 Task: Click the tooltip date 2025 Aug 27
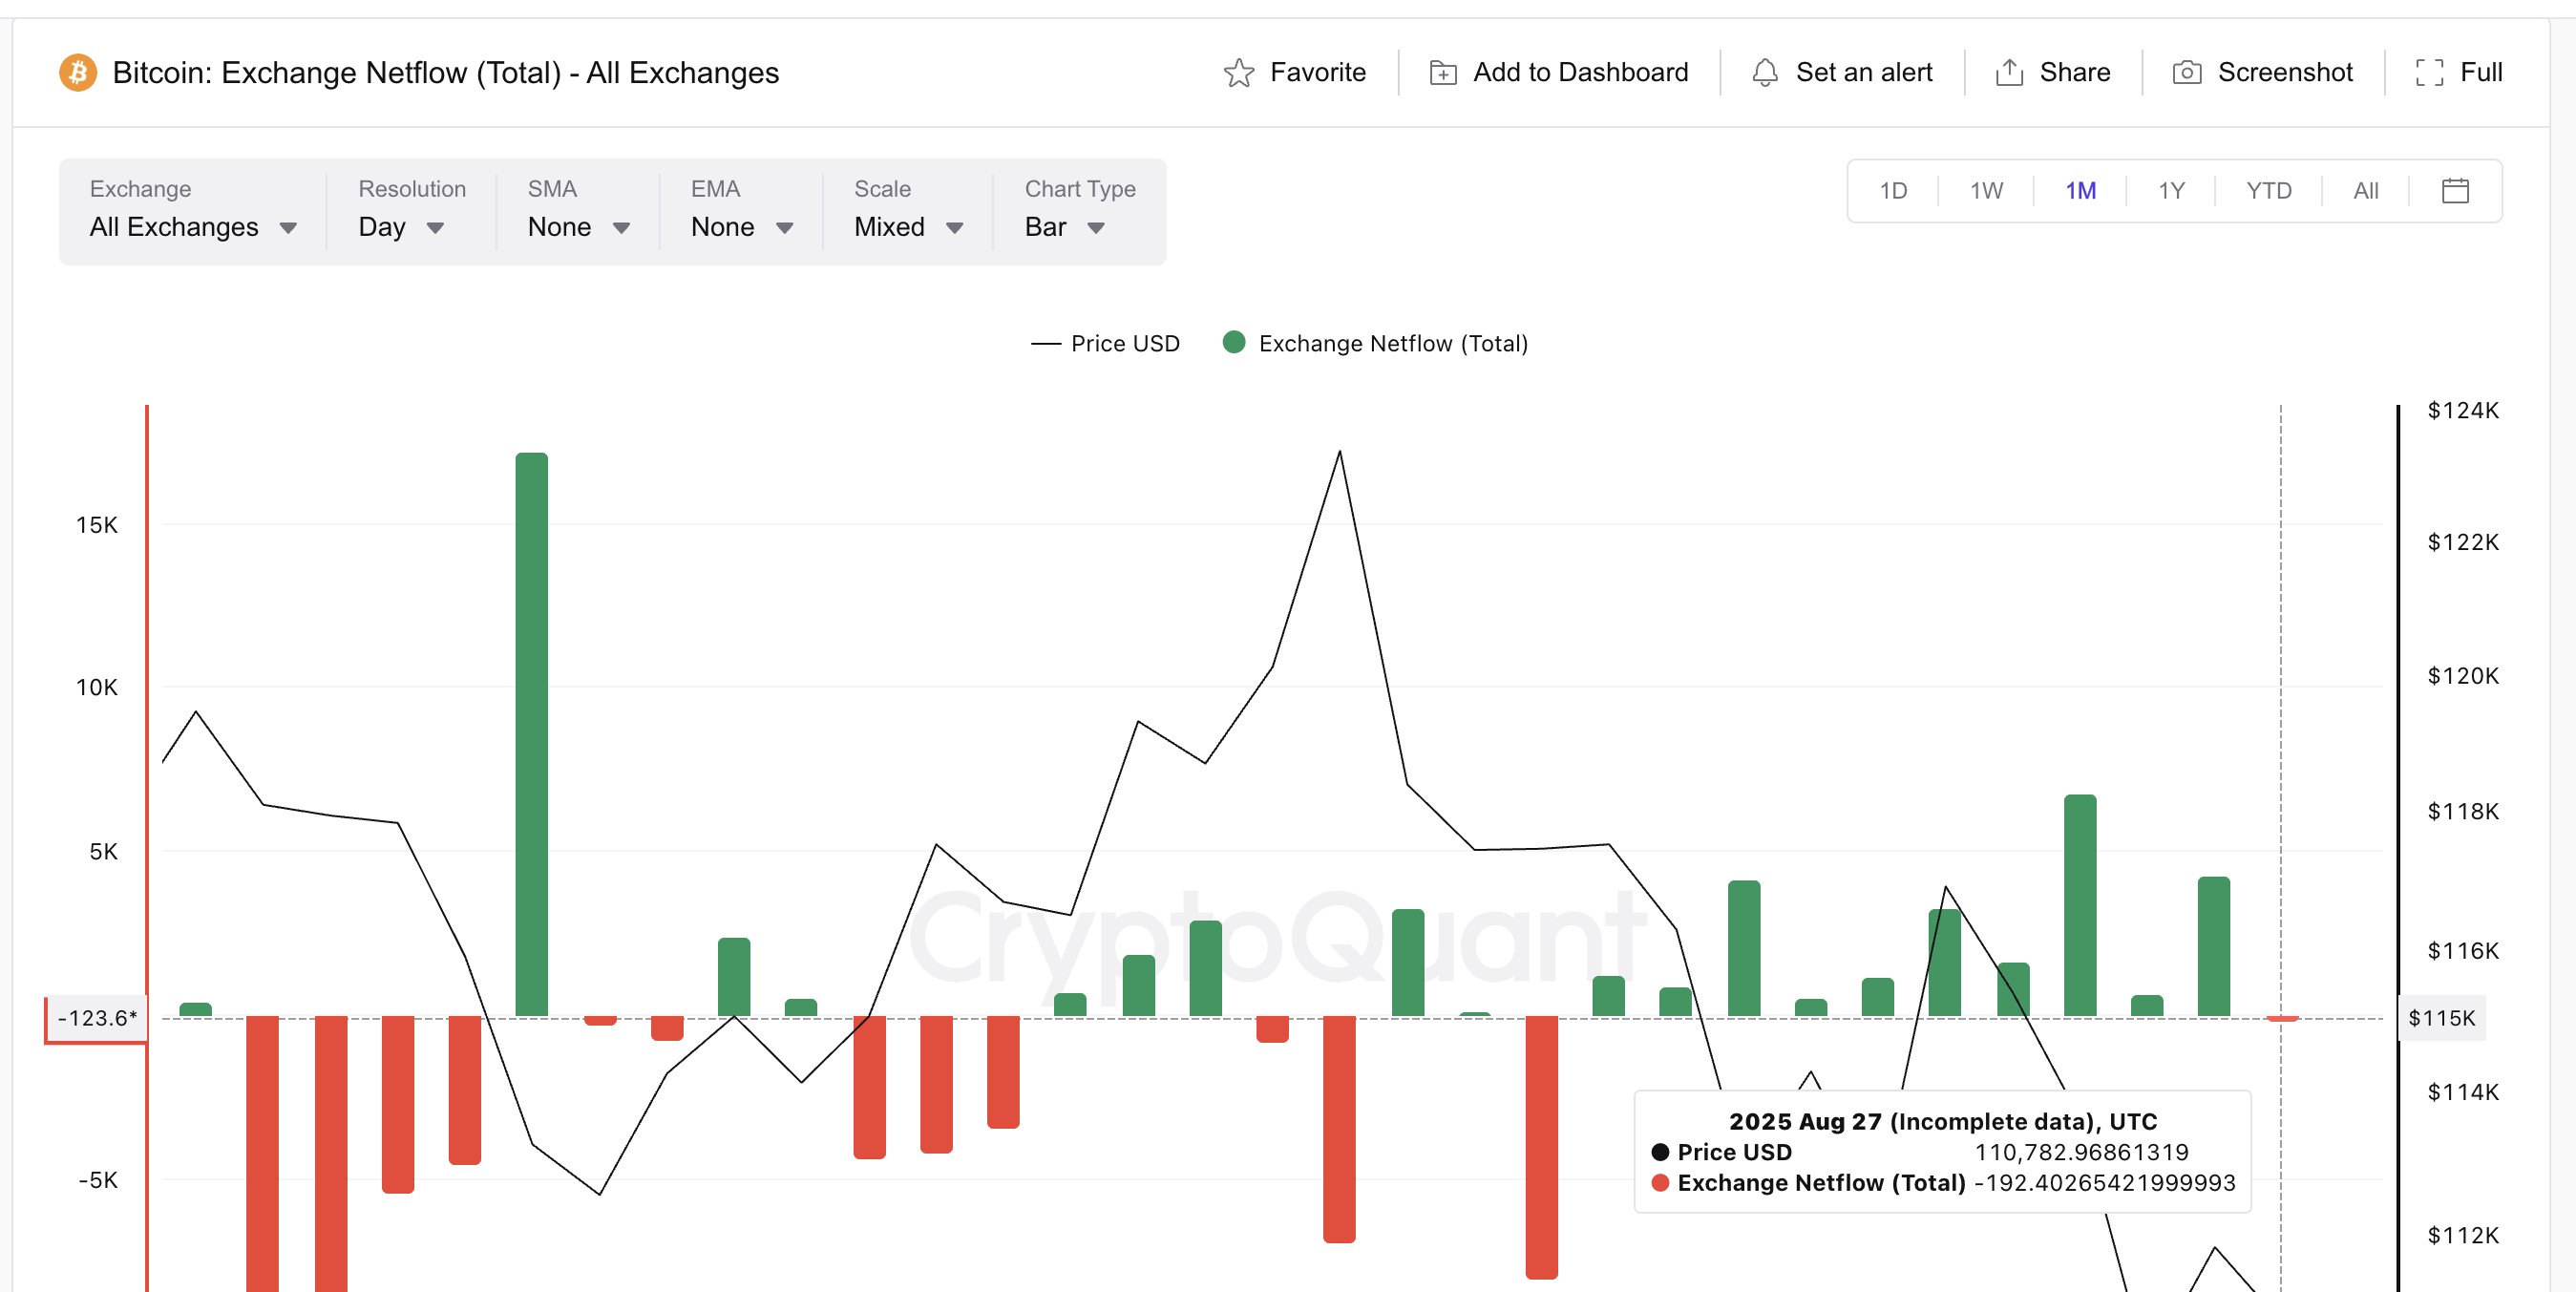click(1805, 1121)
